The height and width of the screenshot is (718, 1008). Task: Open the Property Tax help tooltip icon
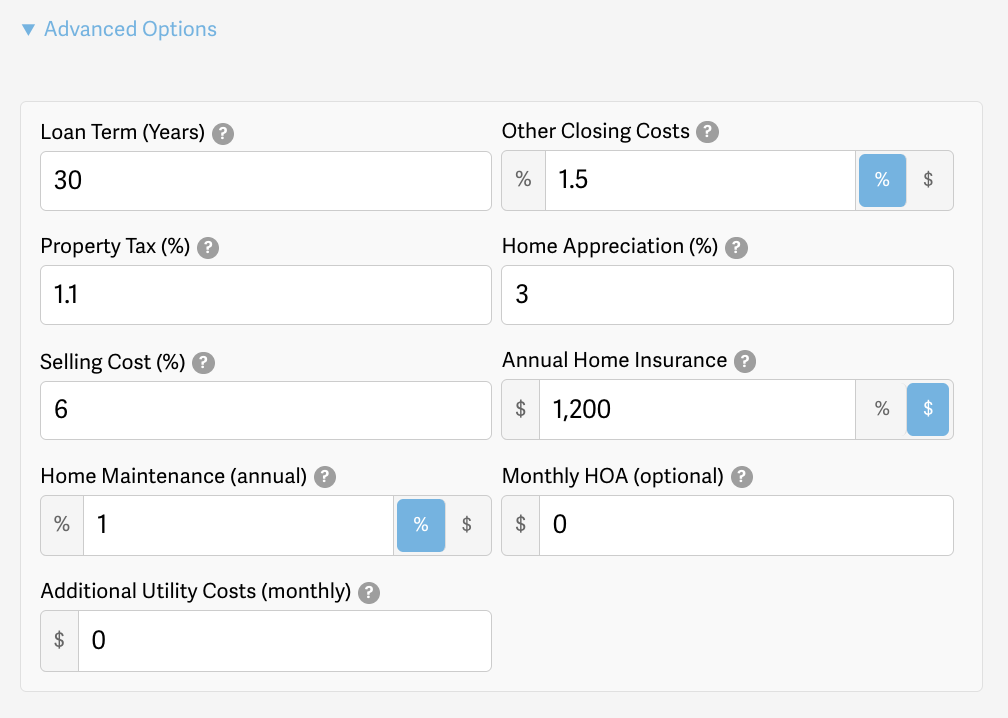click(x=208, y=248)
